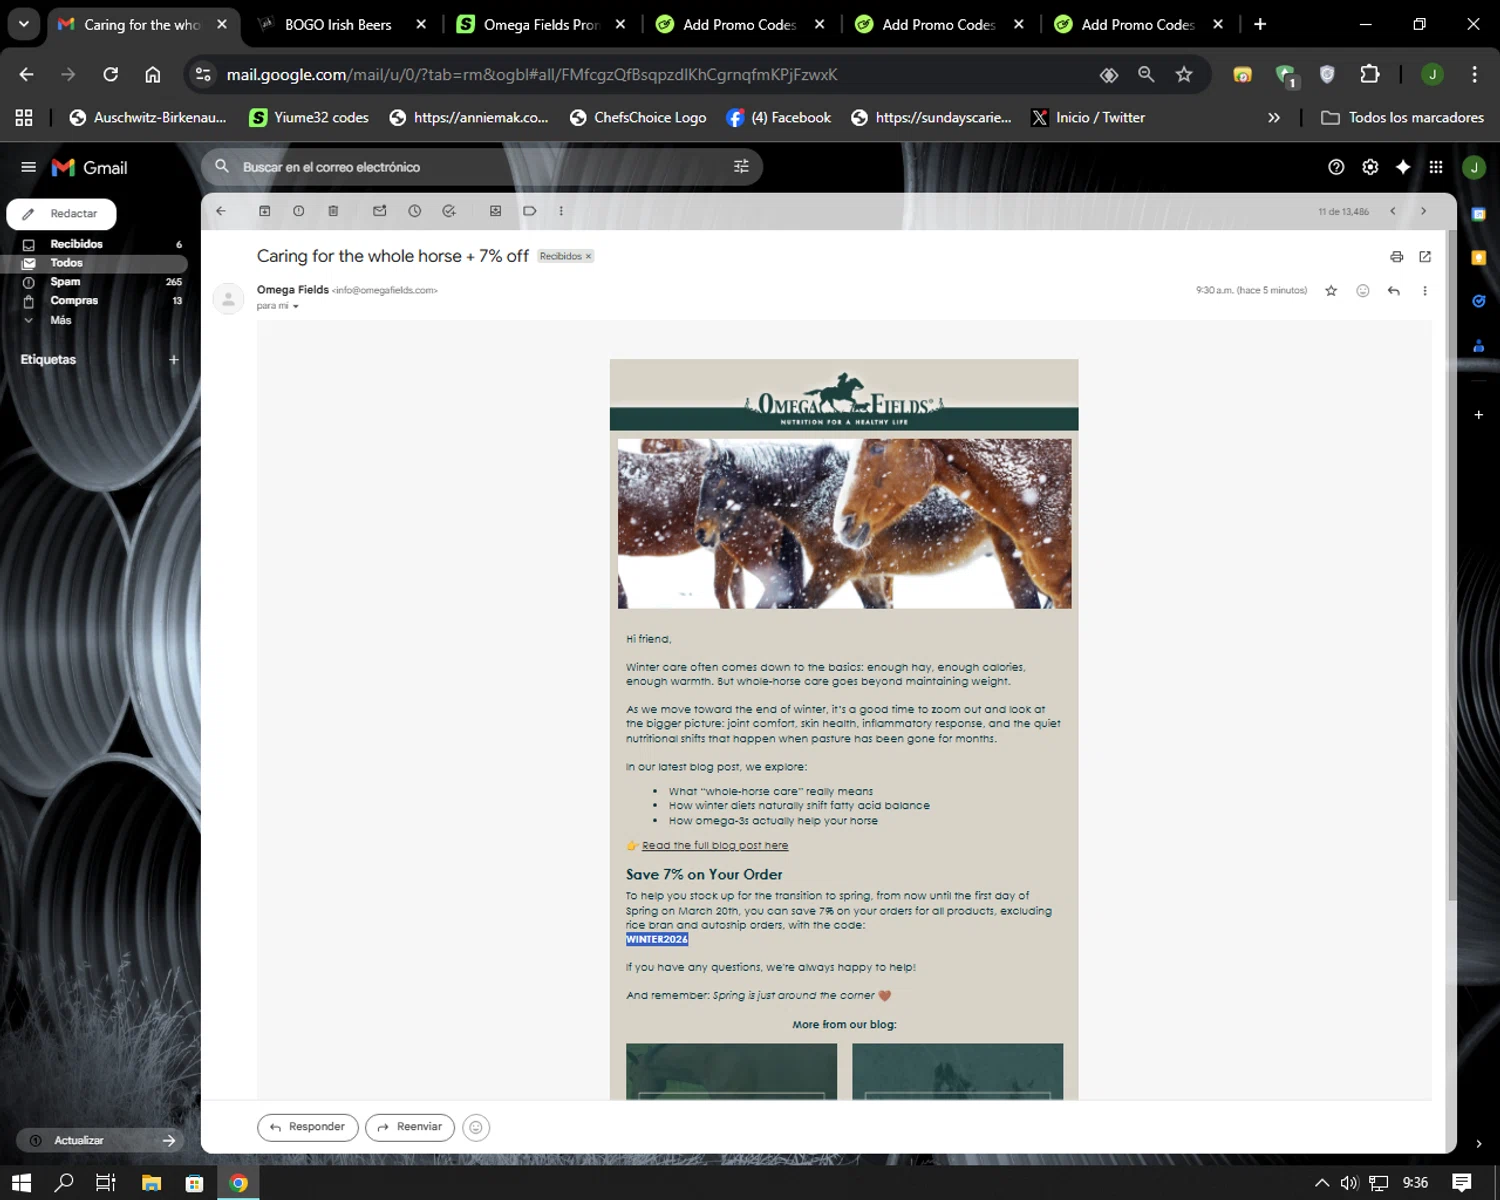The height and width of the screenshot is (1200, 1500).
Task: Get add-ons plus in side panel
Action: tap(1479, 414)
